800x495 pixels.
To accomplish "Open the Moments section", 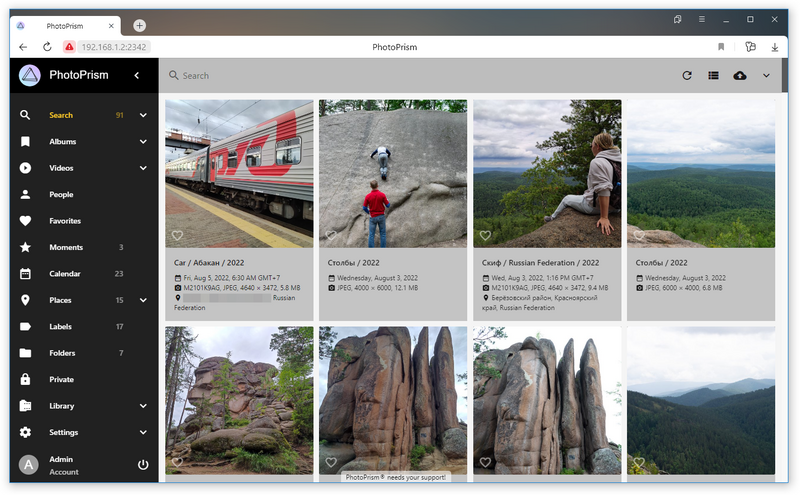I will pyautogui.click(x=66, y=248).
